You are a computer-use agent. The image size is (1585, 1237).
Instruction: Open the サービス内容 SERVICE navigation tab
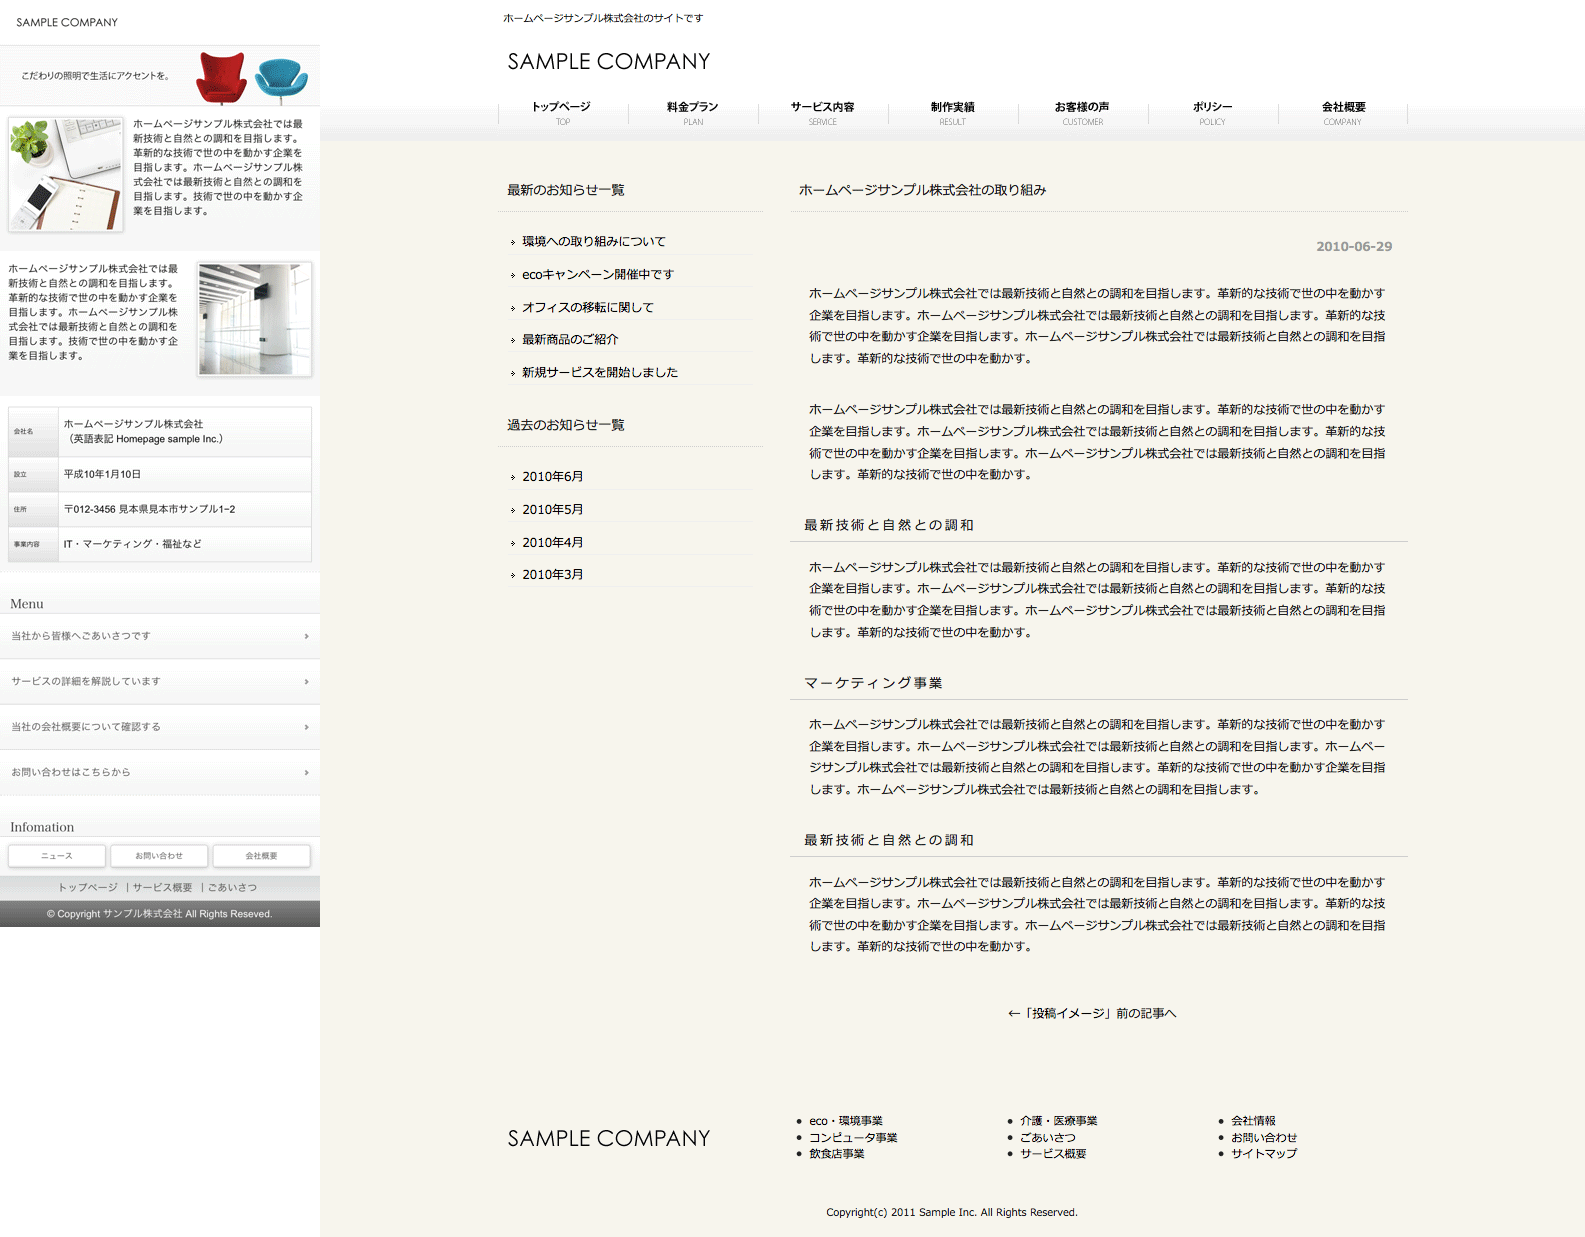pyautogui.click(x=823, y=113)
